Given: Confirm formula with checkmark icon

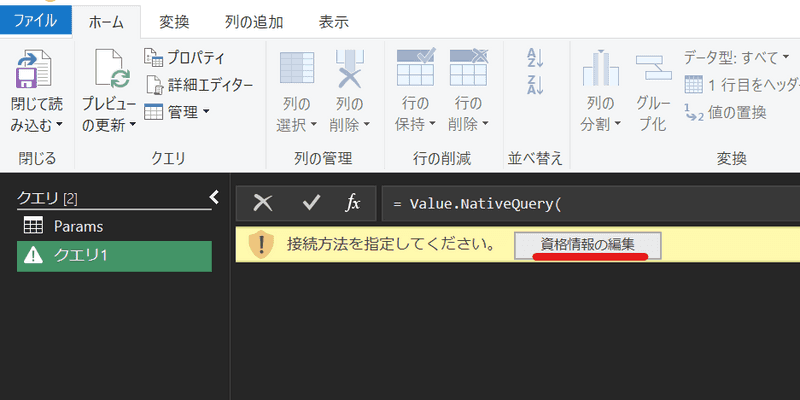Looking at the screenshot, I should click(311, 203).
